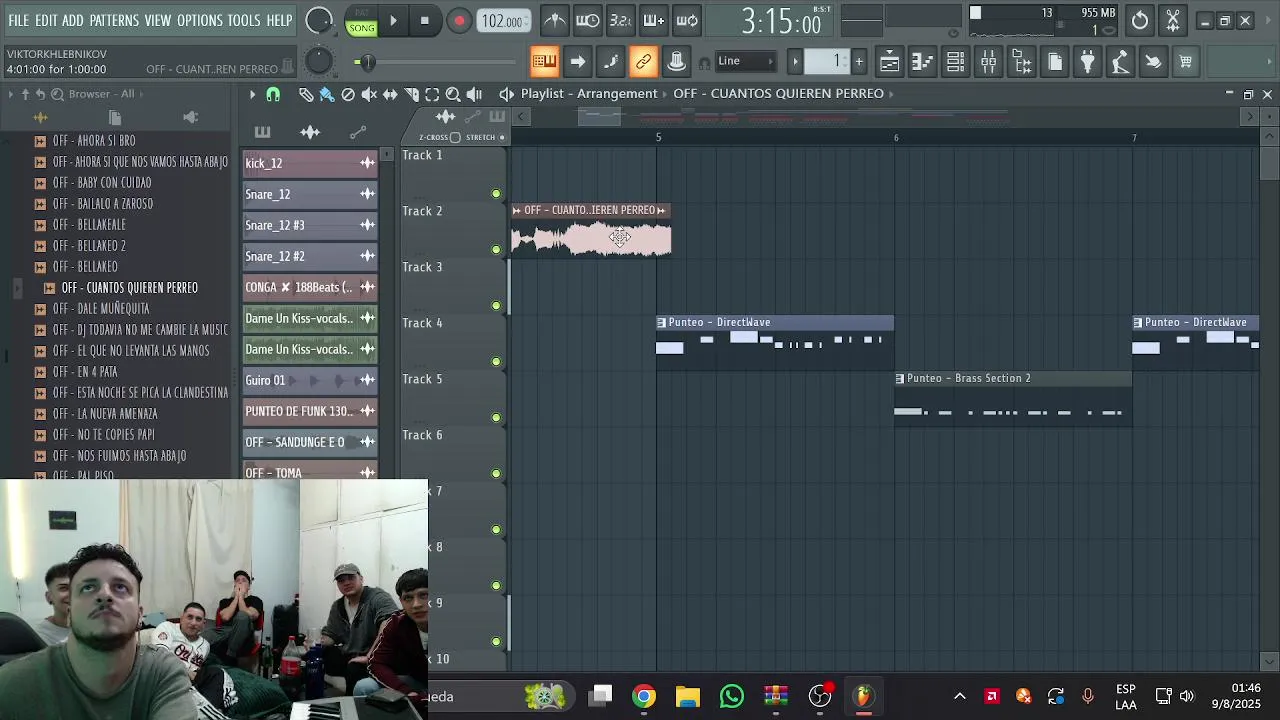The image size is (1280, 720).
Task: Select the Playback speaker tool in Playlist
Action: click(474, 94)
